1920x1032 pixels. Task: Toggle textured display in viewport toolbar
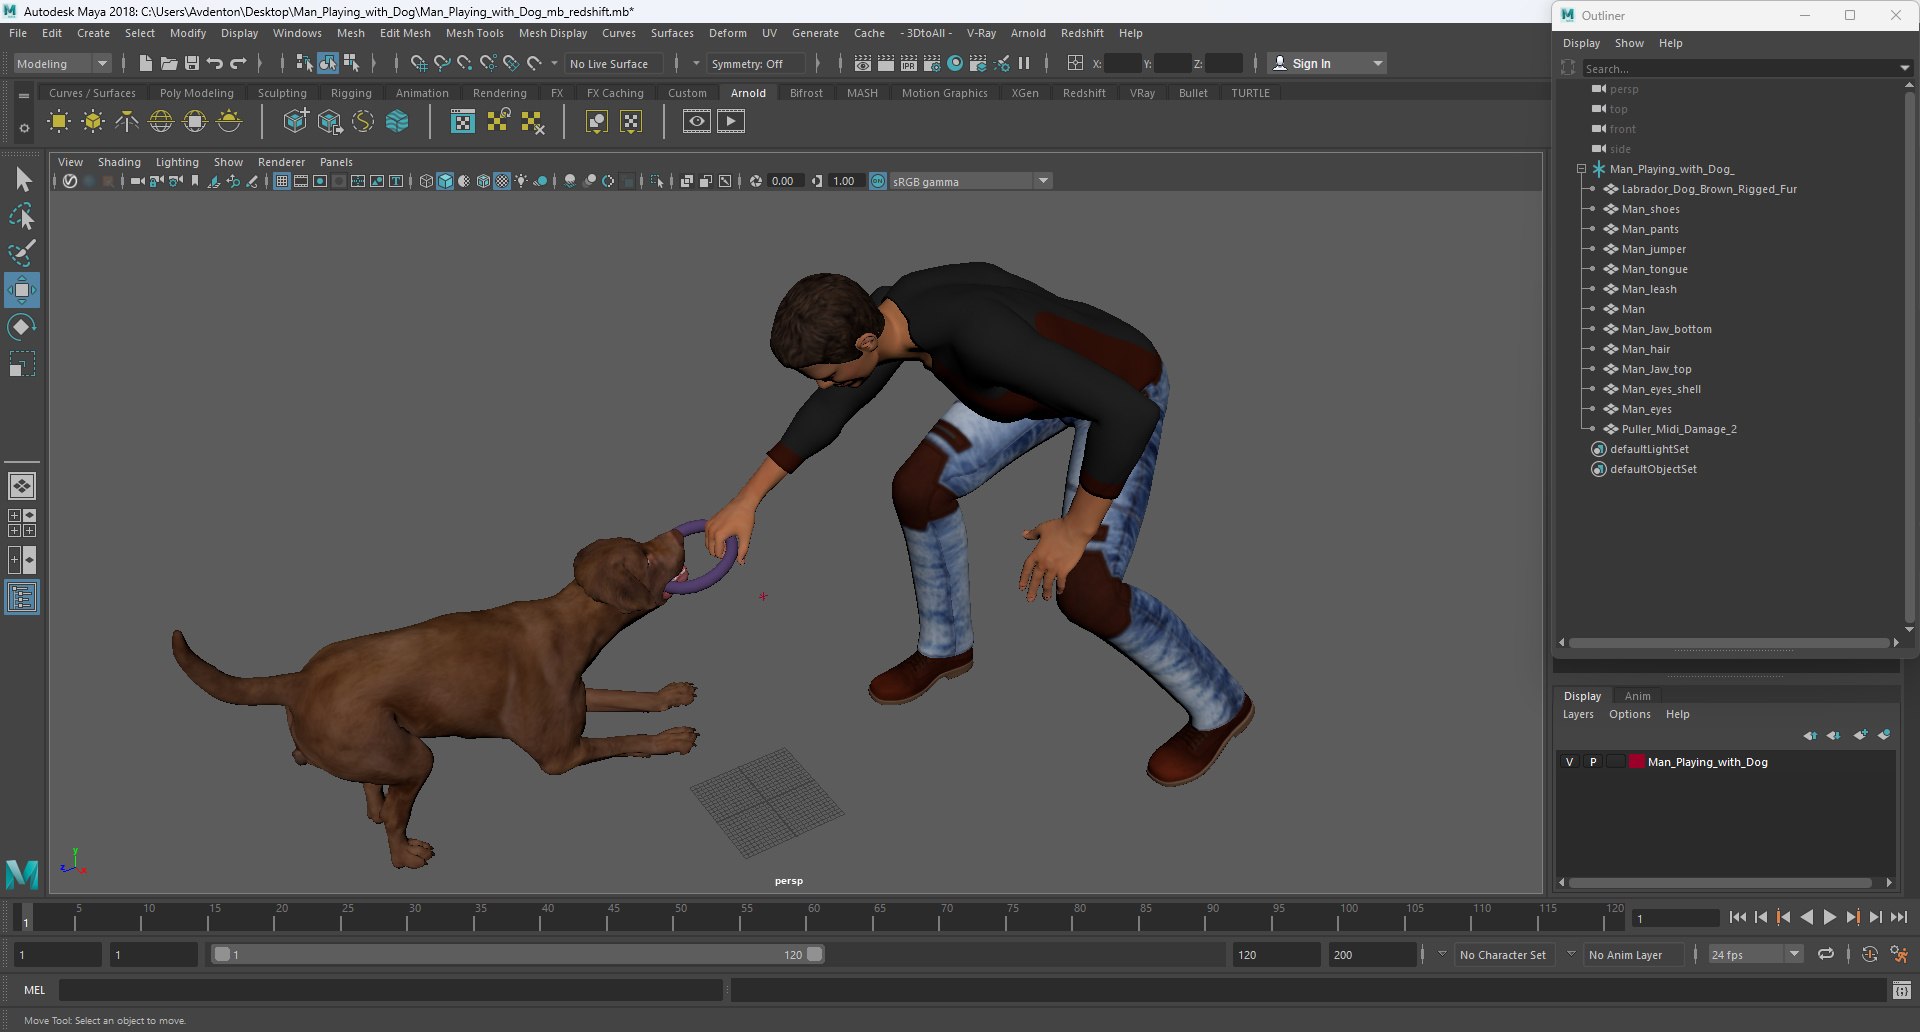[x=502, y=181]
